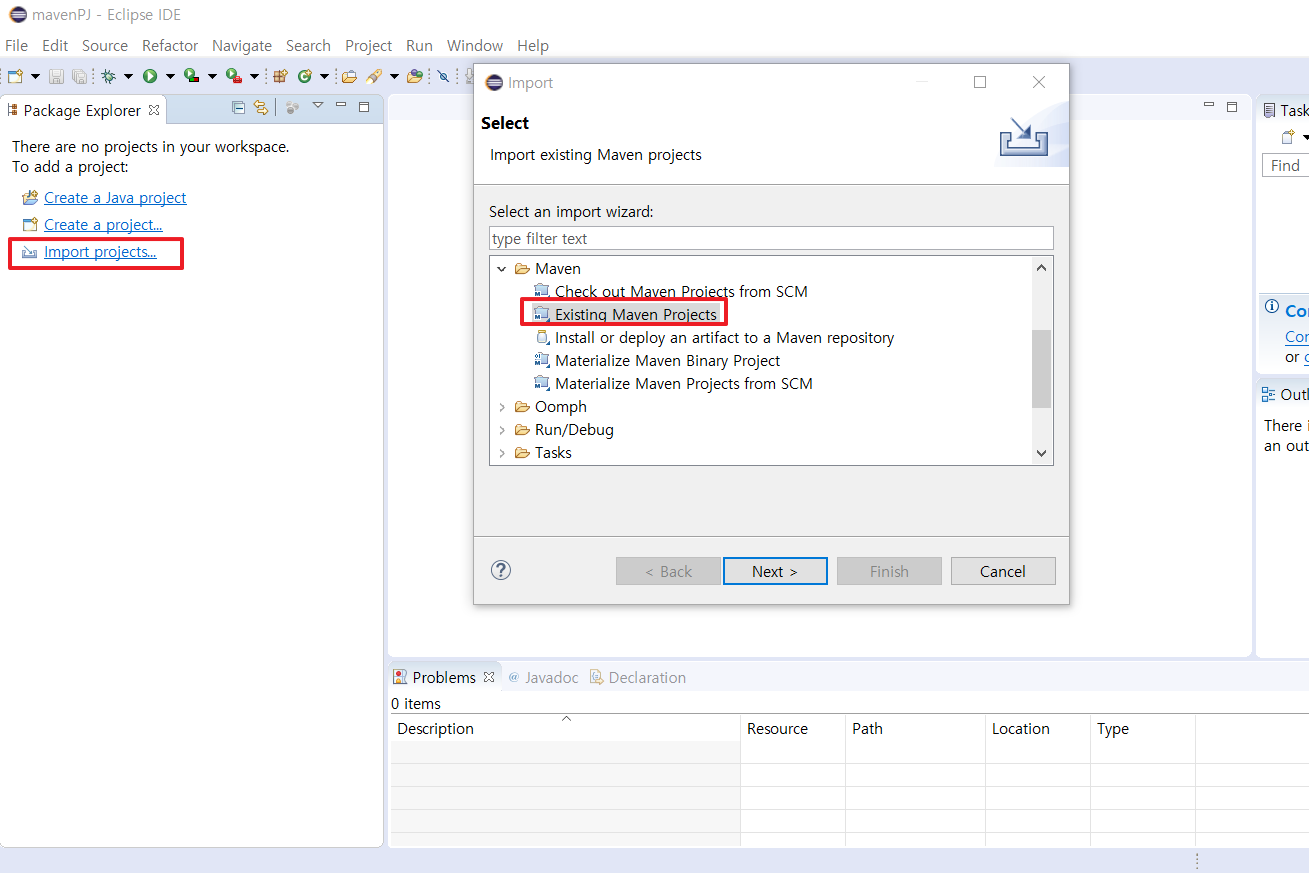Viewport: 1309px width, 873px height.
Task: Select Check out Maven Projects from SCM
Action: coord(681,292)
